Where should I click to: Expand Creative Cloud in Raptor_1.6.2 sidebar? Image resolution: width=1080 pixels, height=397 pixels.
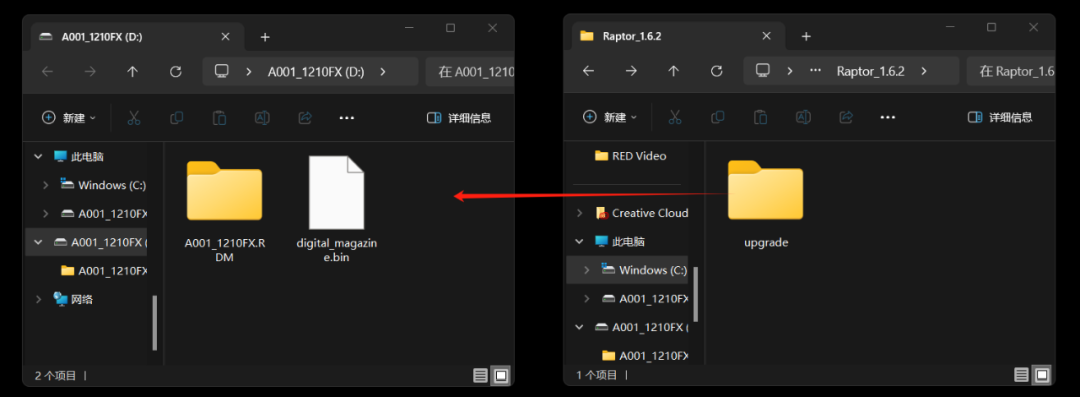(x=580, y=213)
